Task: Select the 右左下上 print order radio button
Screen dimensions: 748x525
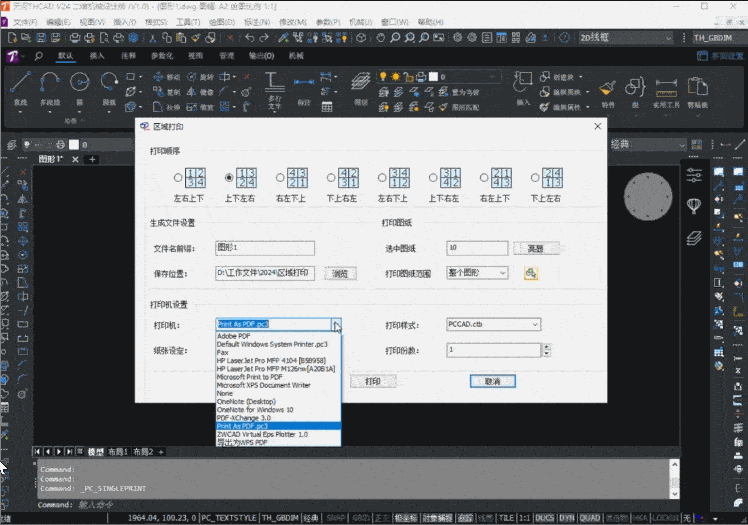Action: (x=280, y=177)
